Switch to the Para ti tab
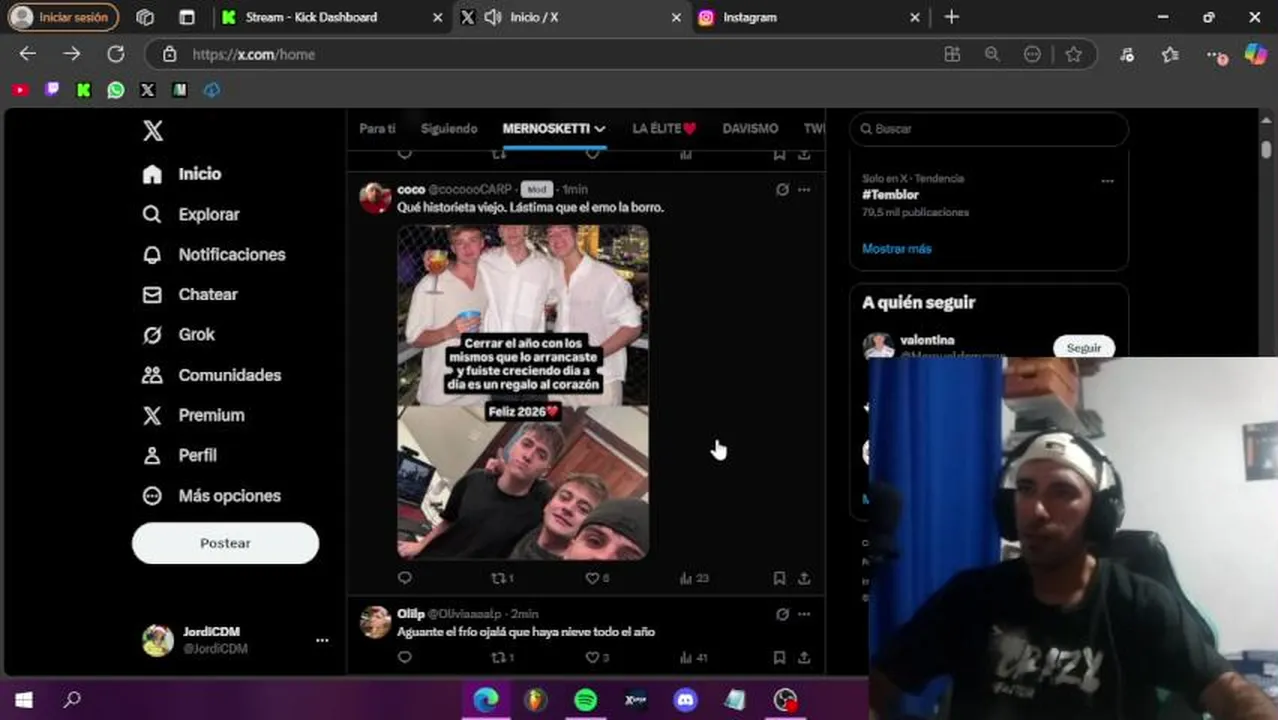Viewport: 1278px width, 720px height. click(x=377, y=129)
